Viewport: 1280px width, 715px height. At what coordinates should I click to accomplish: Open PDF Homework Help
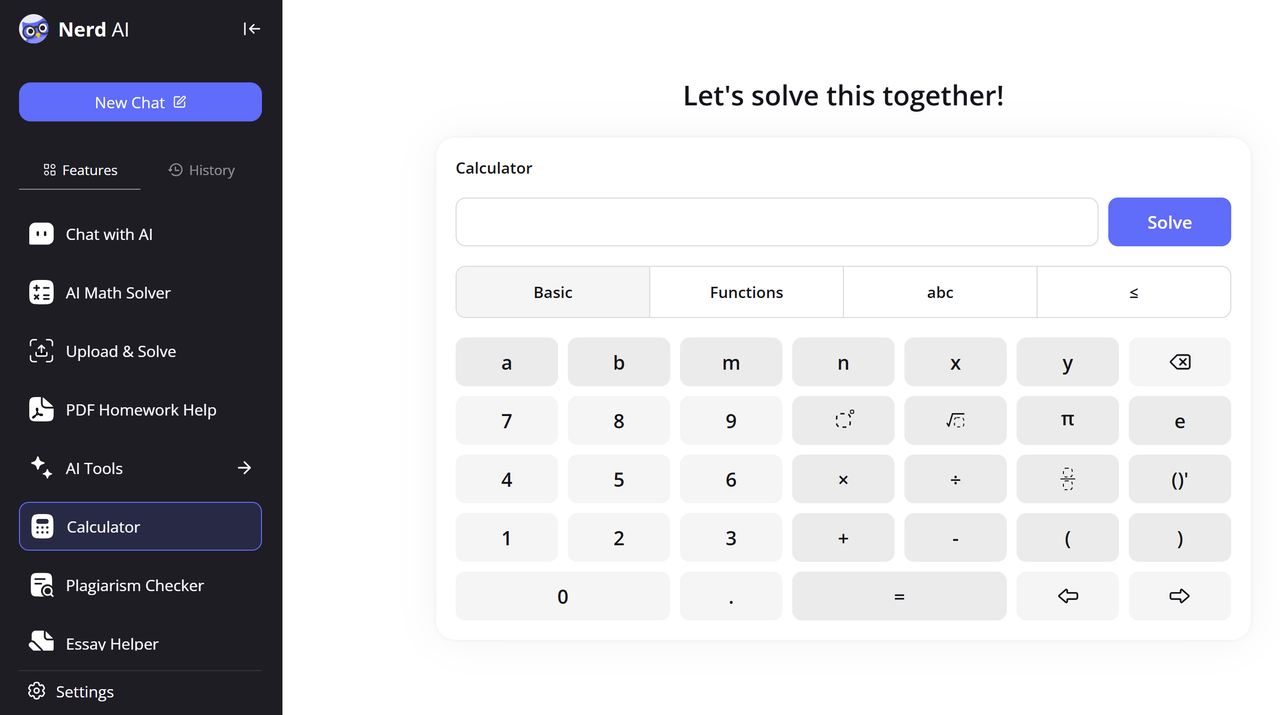click(x=140, y=410)
